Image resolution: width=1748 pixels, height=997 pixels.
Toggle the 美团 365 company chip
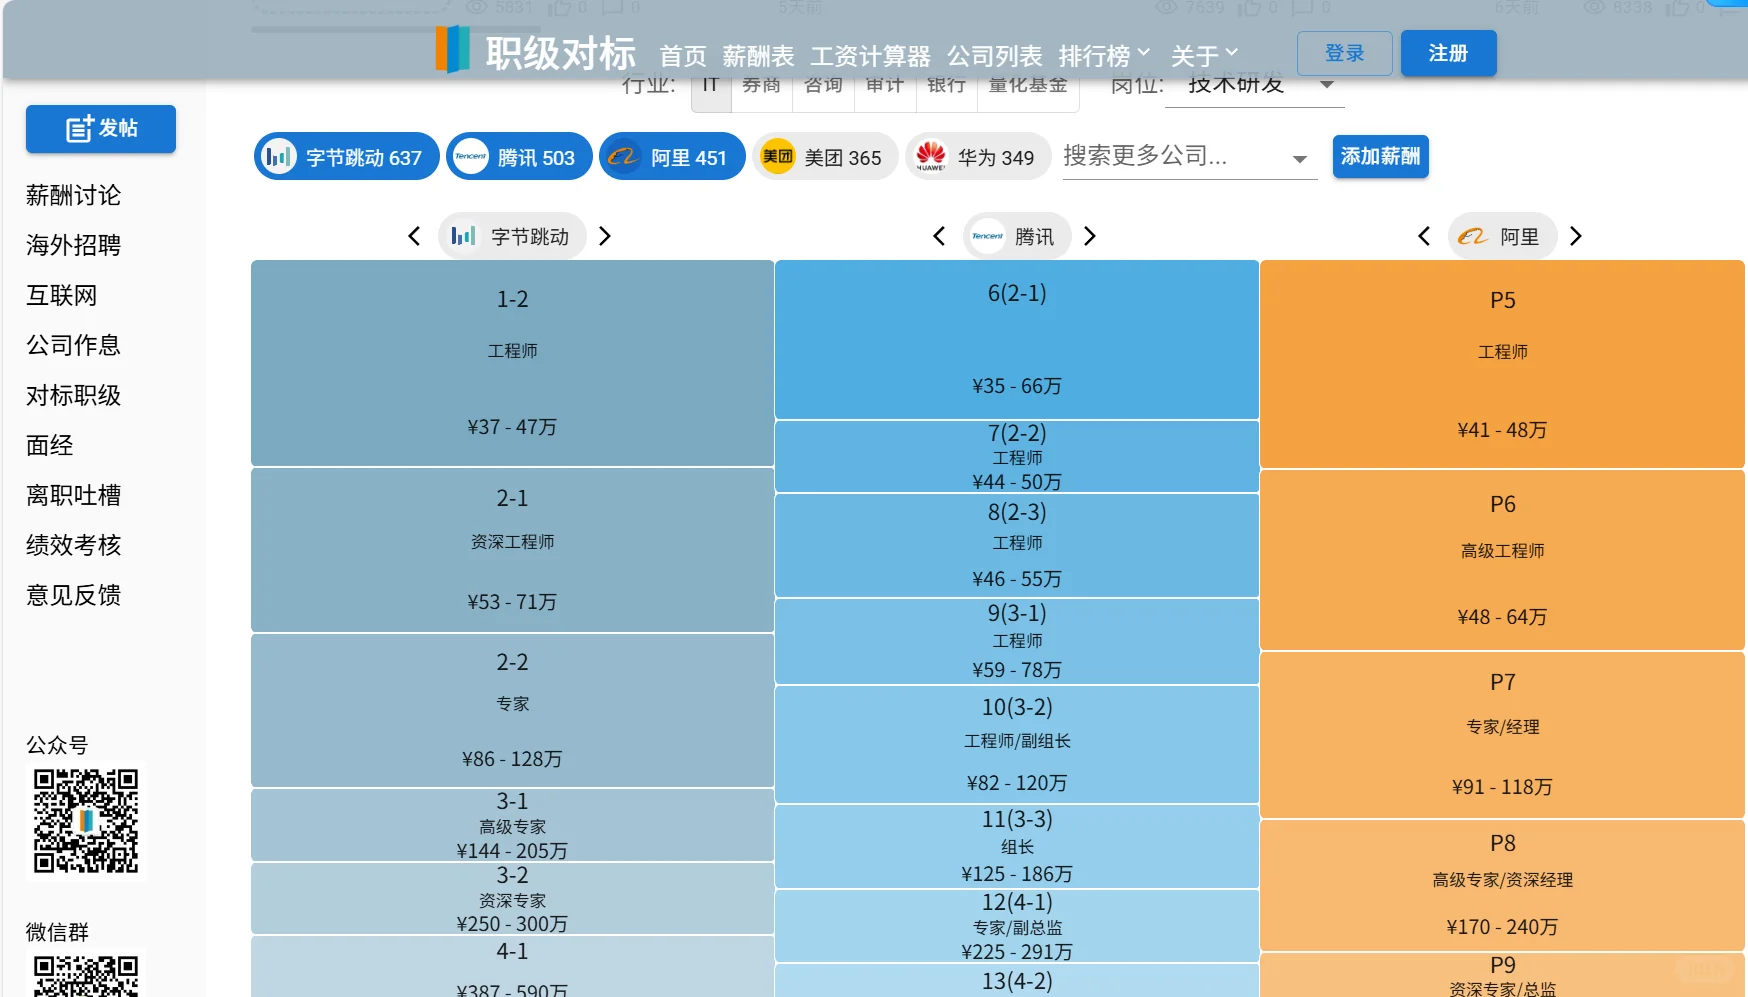click(x=825, y=157)
